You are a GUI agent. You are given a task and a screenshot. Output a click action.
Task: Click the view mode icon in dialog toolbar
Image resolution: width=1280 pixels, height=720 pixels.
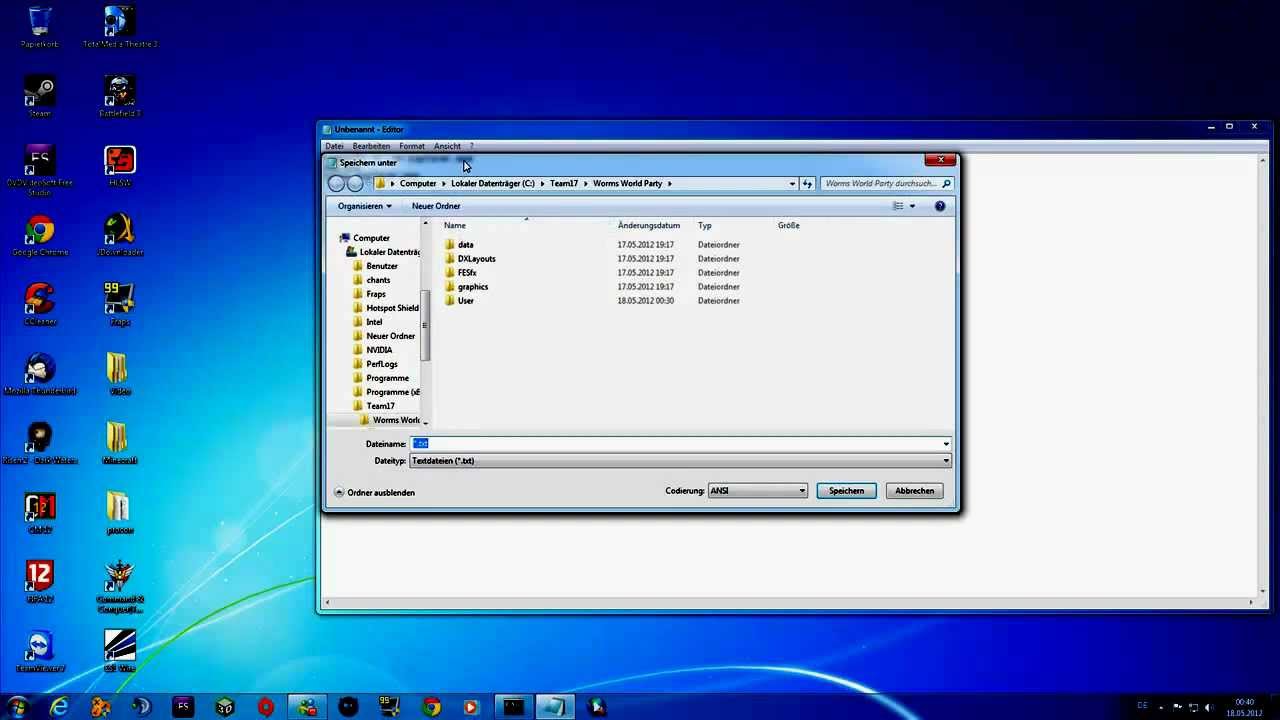click(x=898, y=206)
